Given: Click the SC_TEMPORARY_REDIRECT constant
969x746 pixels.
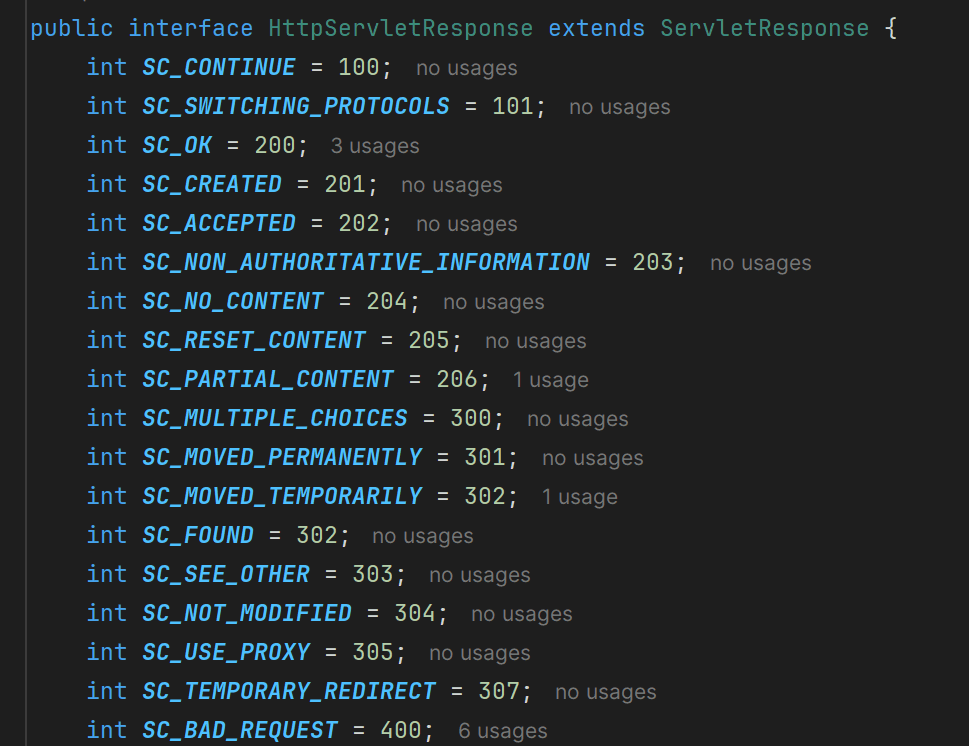Looking at the screenshot, I should (x=289, y=692).
